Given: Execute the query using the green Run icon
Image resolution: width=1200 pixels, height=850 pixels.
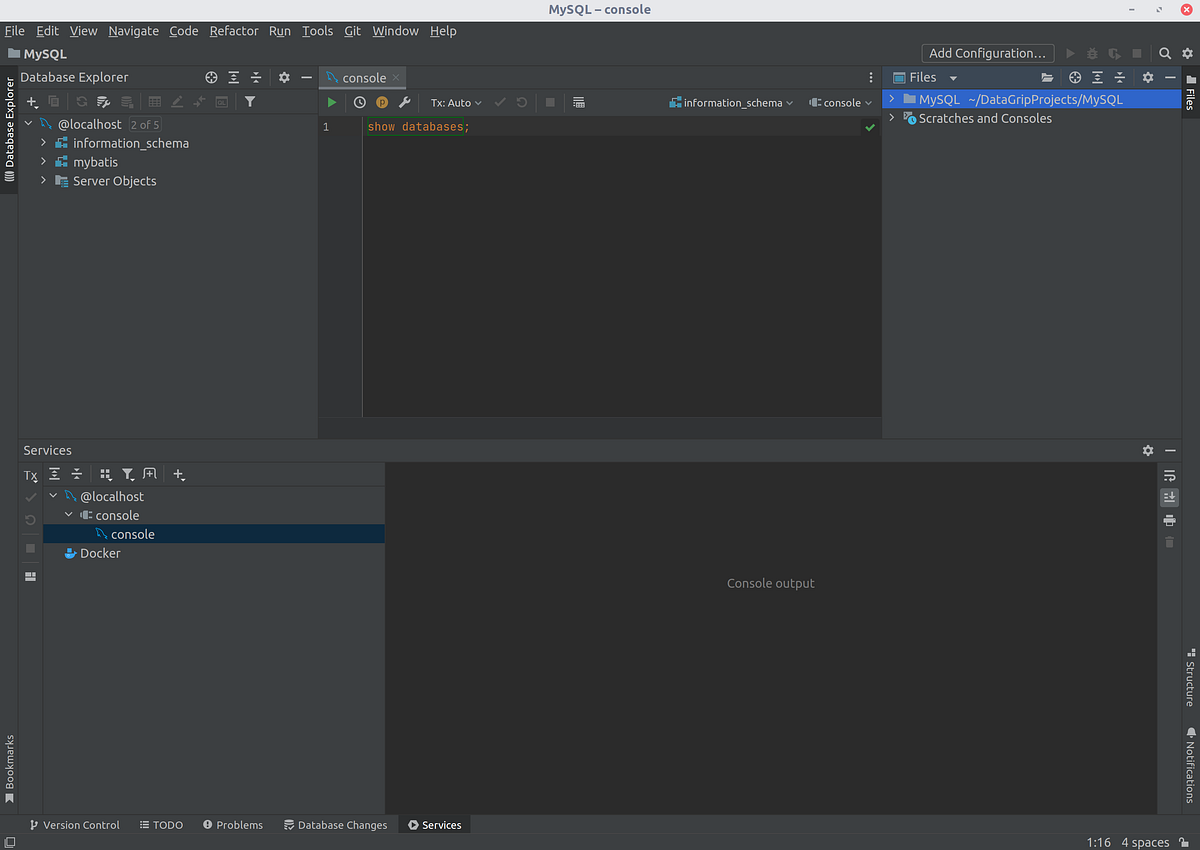Looking at the screenshot, I should 331,101.
